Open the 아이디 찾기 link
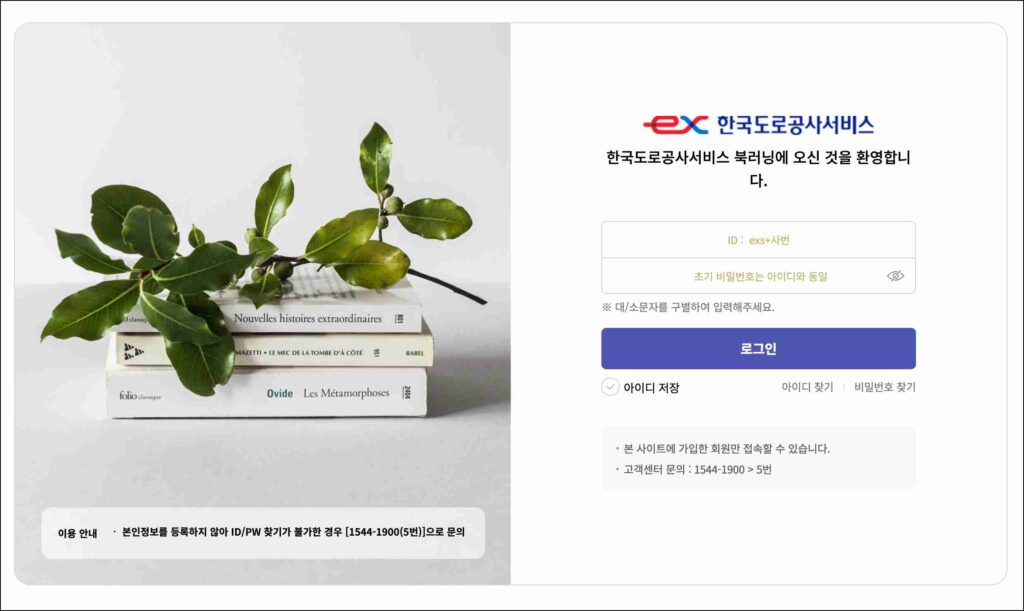Viewport: 1024px width, 611px height. tap(807, 387)
